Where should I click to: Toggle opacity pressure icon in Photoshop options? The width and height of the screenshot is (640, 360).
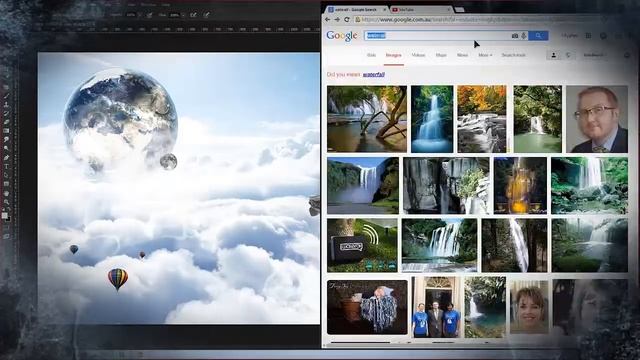150,15
